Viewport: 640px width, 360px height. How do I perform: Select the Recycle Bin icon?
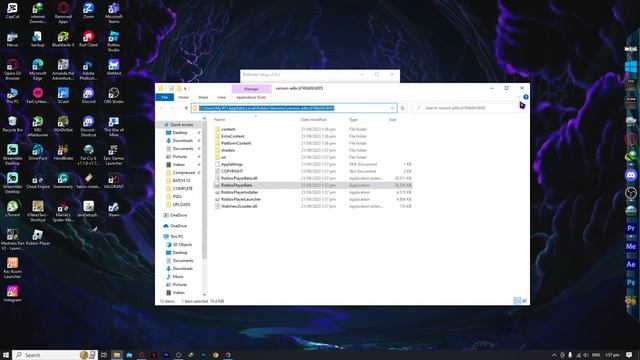pyautogui.click(x=12, y=124)
